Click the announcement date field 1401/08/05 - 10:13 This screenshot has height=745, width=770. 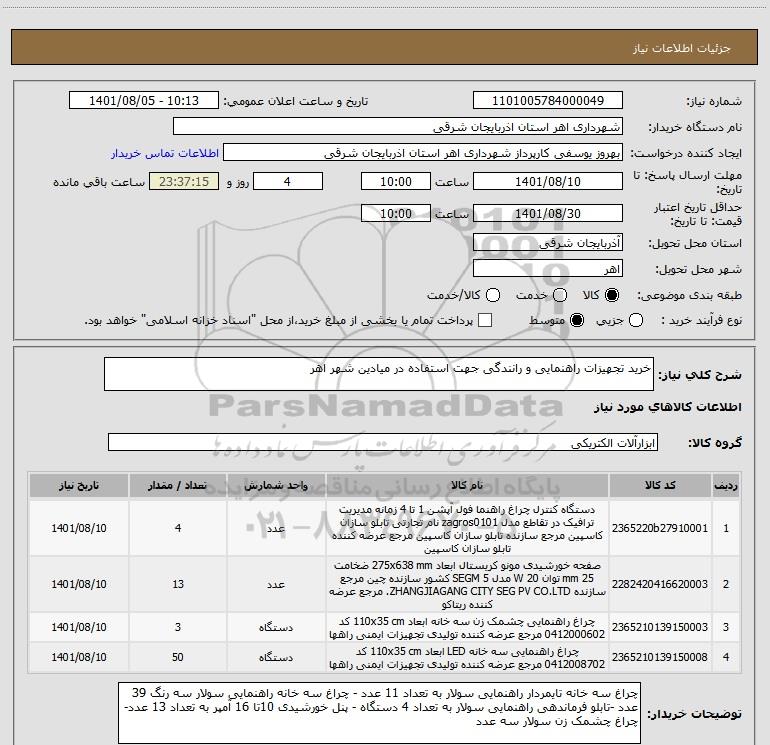click(144, 101)
